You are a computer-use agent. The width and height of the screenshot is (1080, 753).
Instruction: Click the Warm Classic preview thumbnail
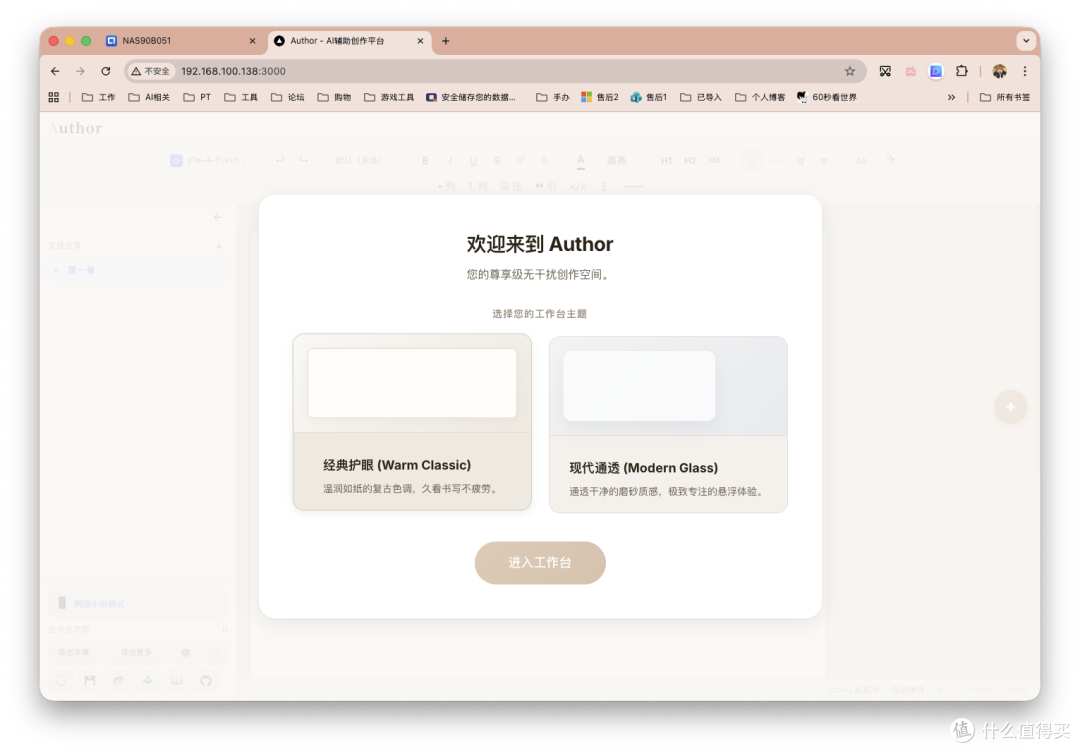point(412,382)
